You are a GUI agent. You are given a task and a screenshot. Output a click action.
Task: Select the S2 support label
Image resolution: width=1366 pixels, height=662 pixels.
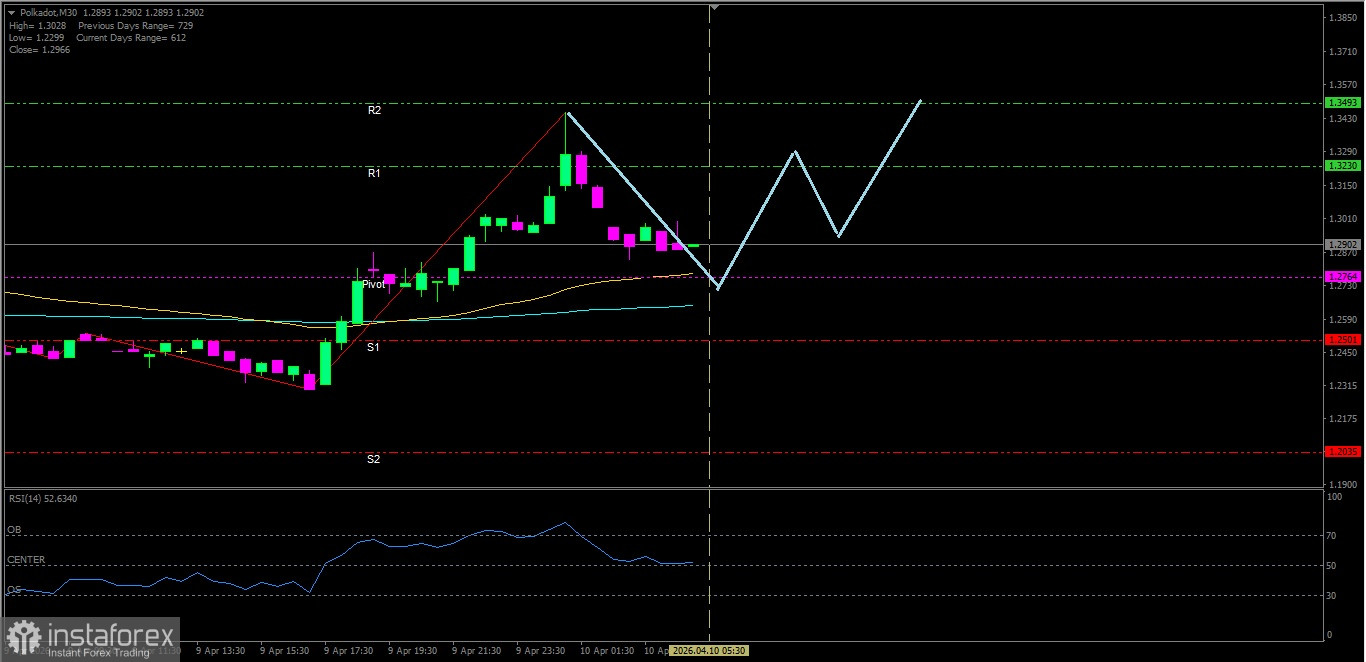[x=373, y=460]
